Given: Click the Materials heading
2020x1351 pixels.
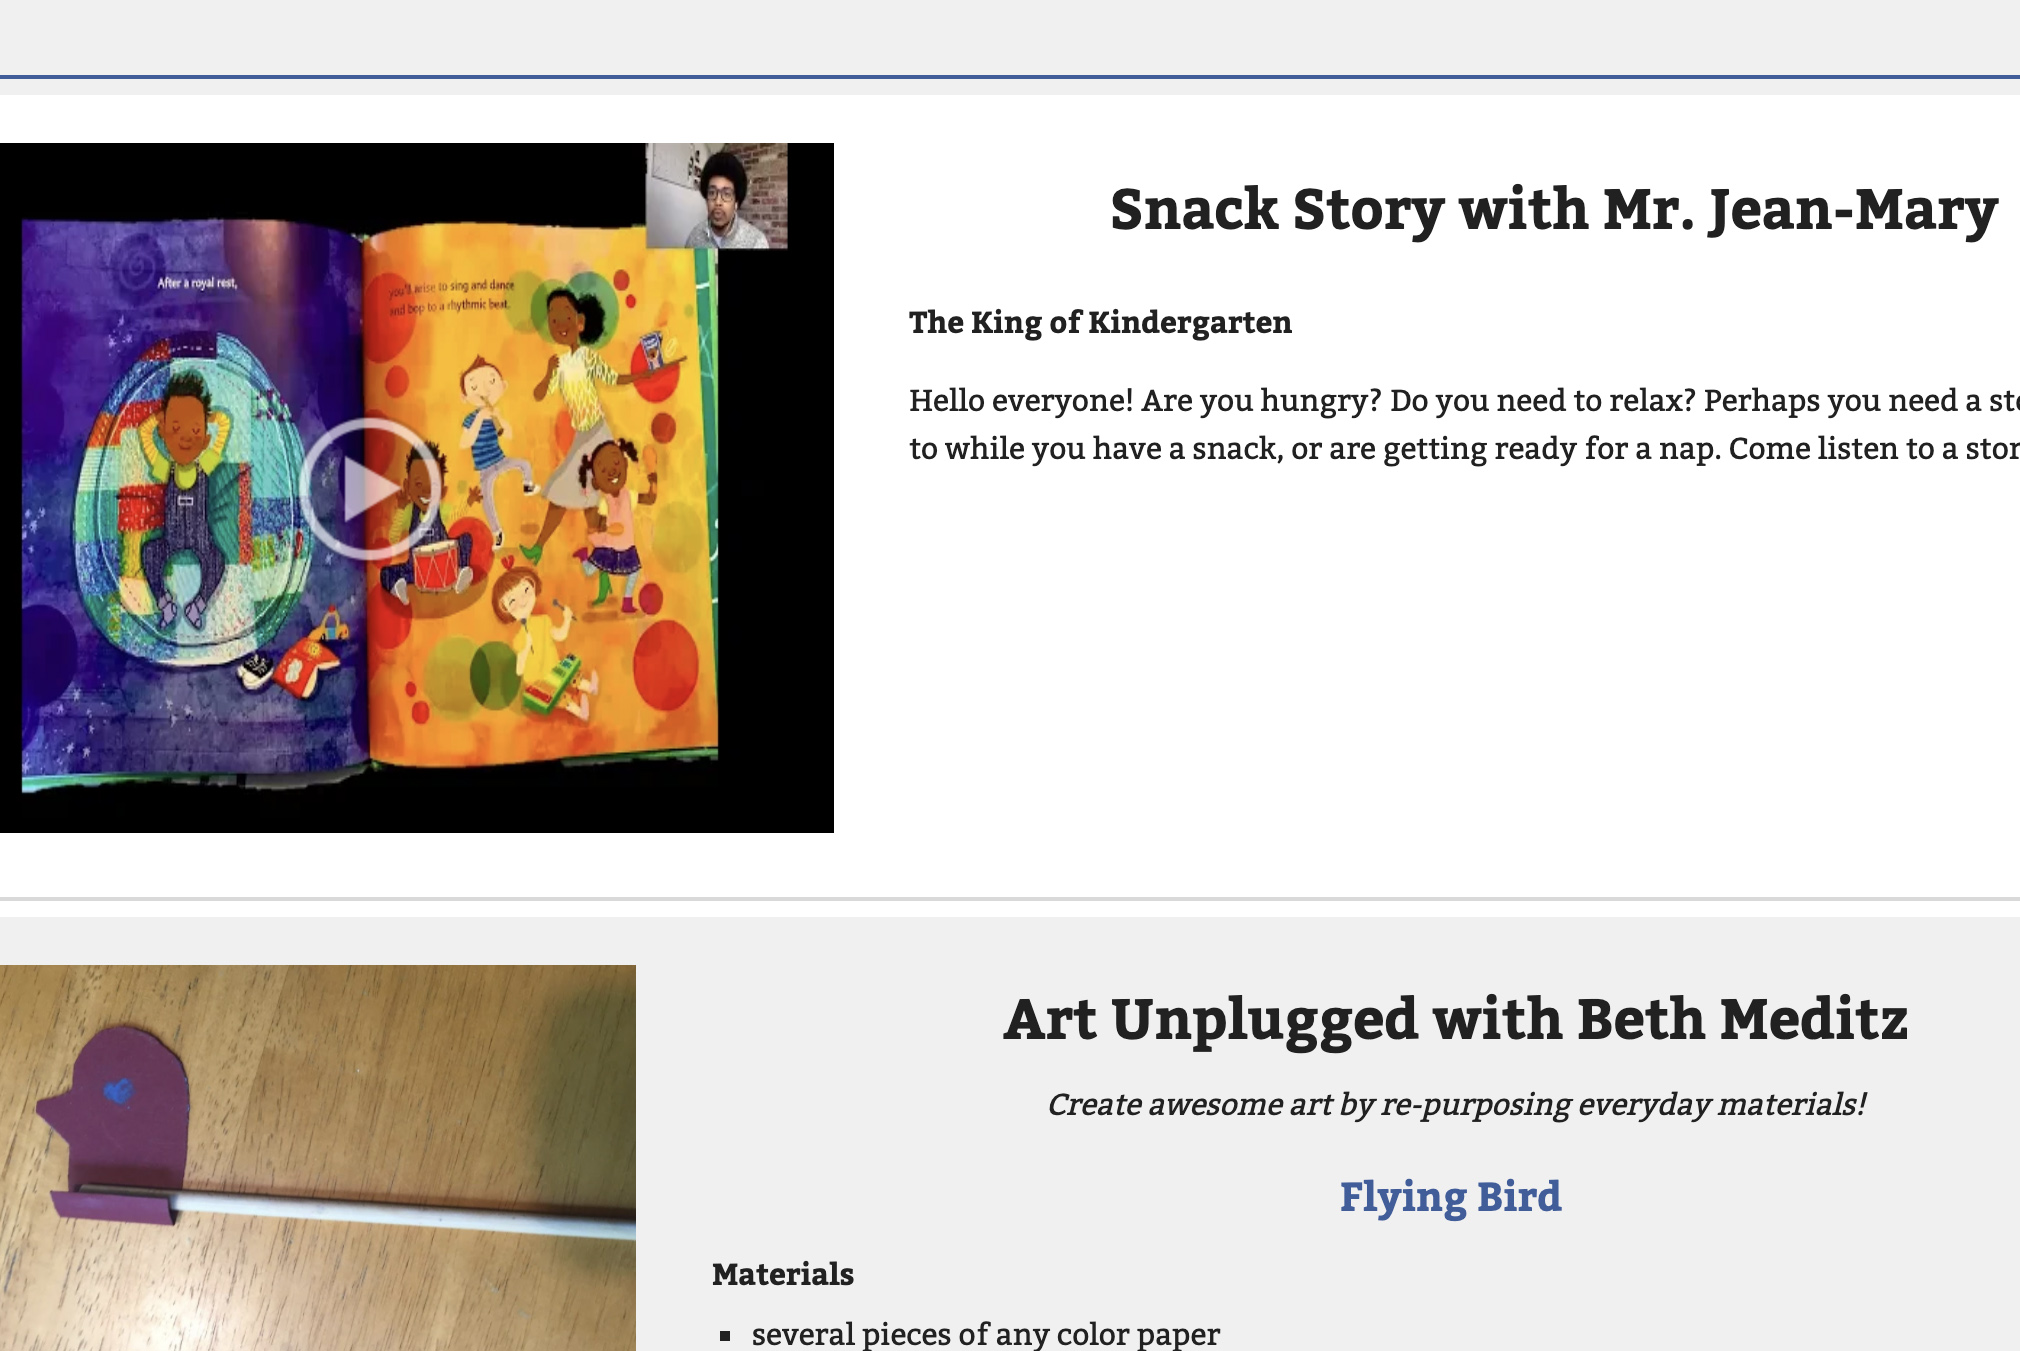Looking at the screenshot, I should pyautogui.click(x=782, y=1274).
